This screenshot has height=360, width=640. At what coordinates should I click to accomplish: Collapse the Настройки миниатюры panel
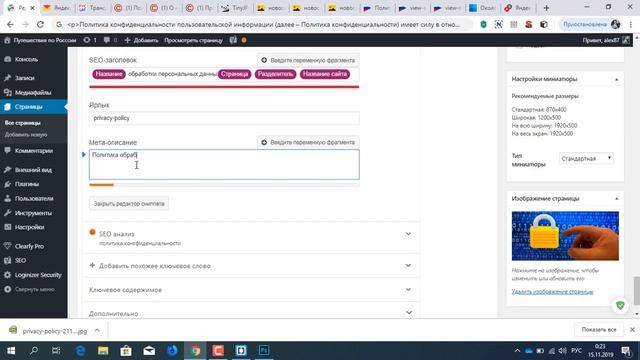coord(616,79)
